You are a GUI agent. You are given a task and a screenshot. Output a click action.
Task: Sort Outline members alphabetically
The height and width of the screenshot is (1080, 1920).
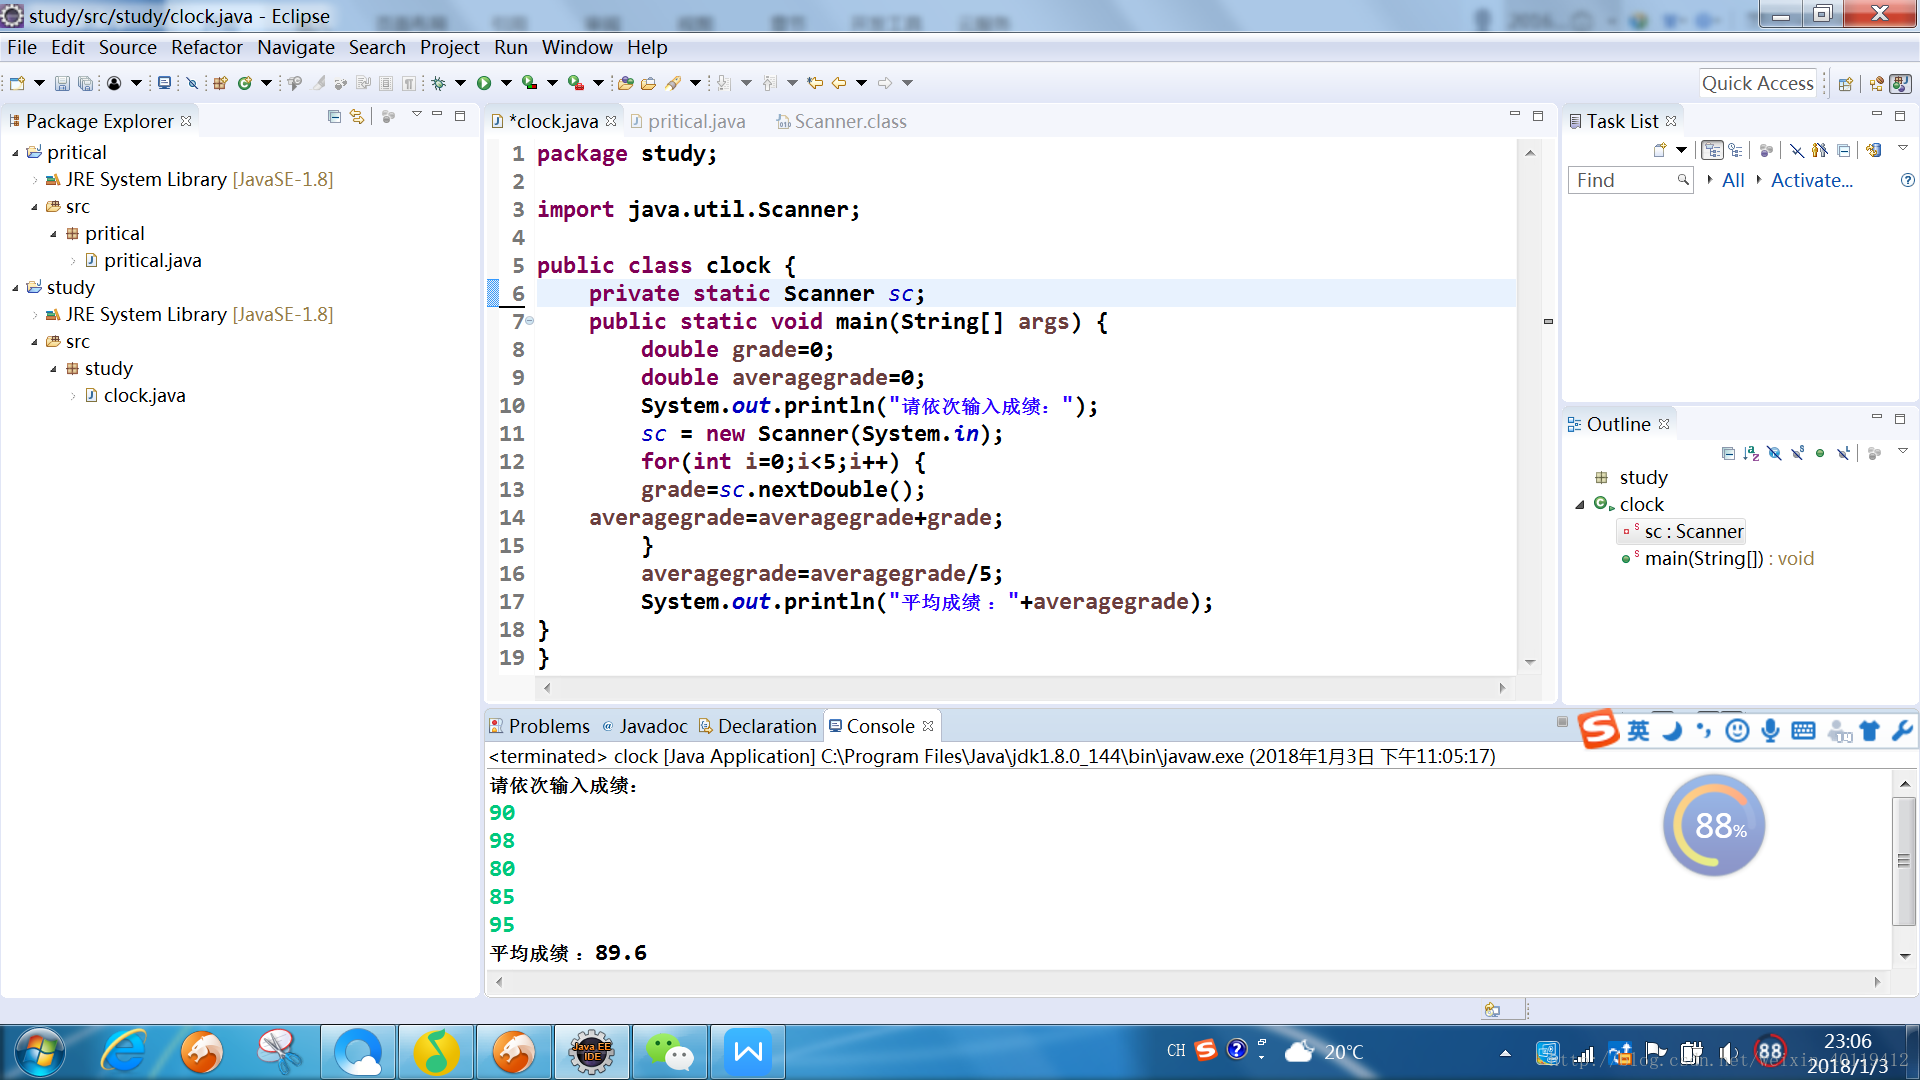1751,453
